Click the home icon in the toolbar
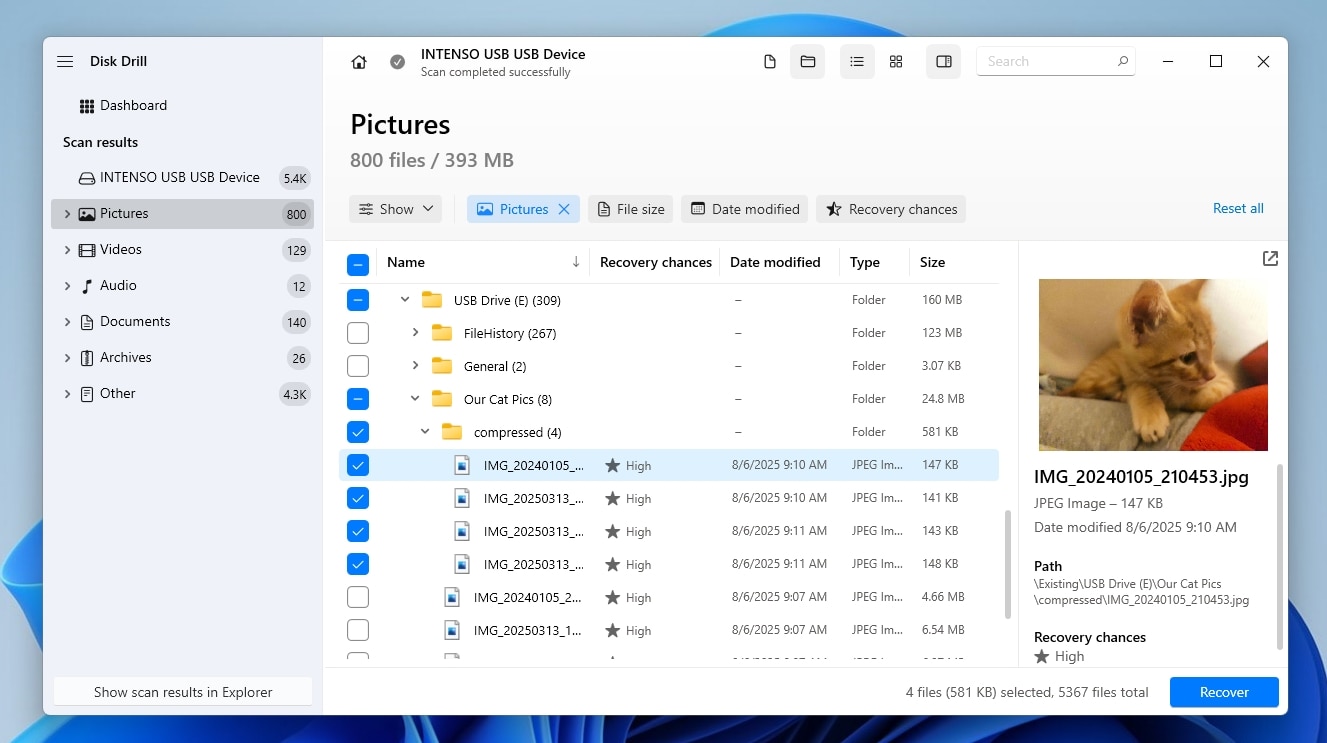1327x743 pixels. coord(359,61)
